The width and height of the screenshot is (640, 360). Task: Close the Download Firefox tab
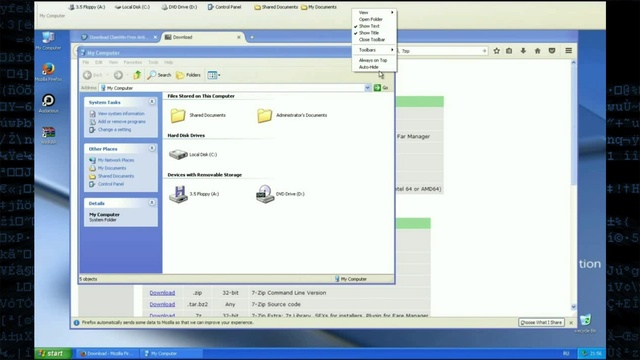click(x=239, y=37)
